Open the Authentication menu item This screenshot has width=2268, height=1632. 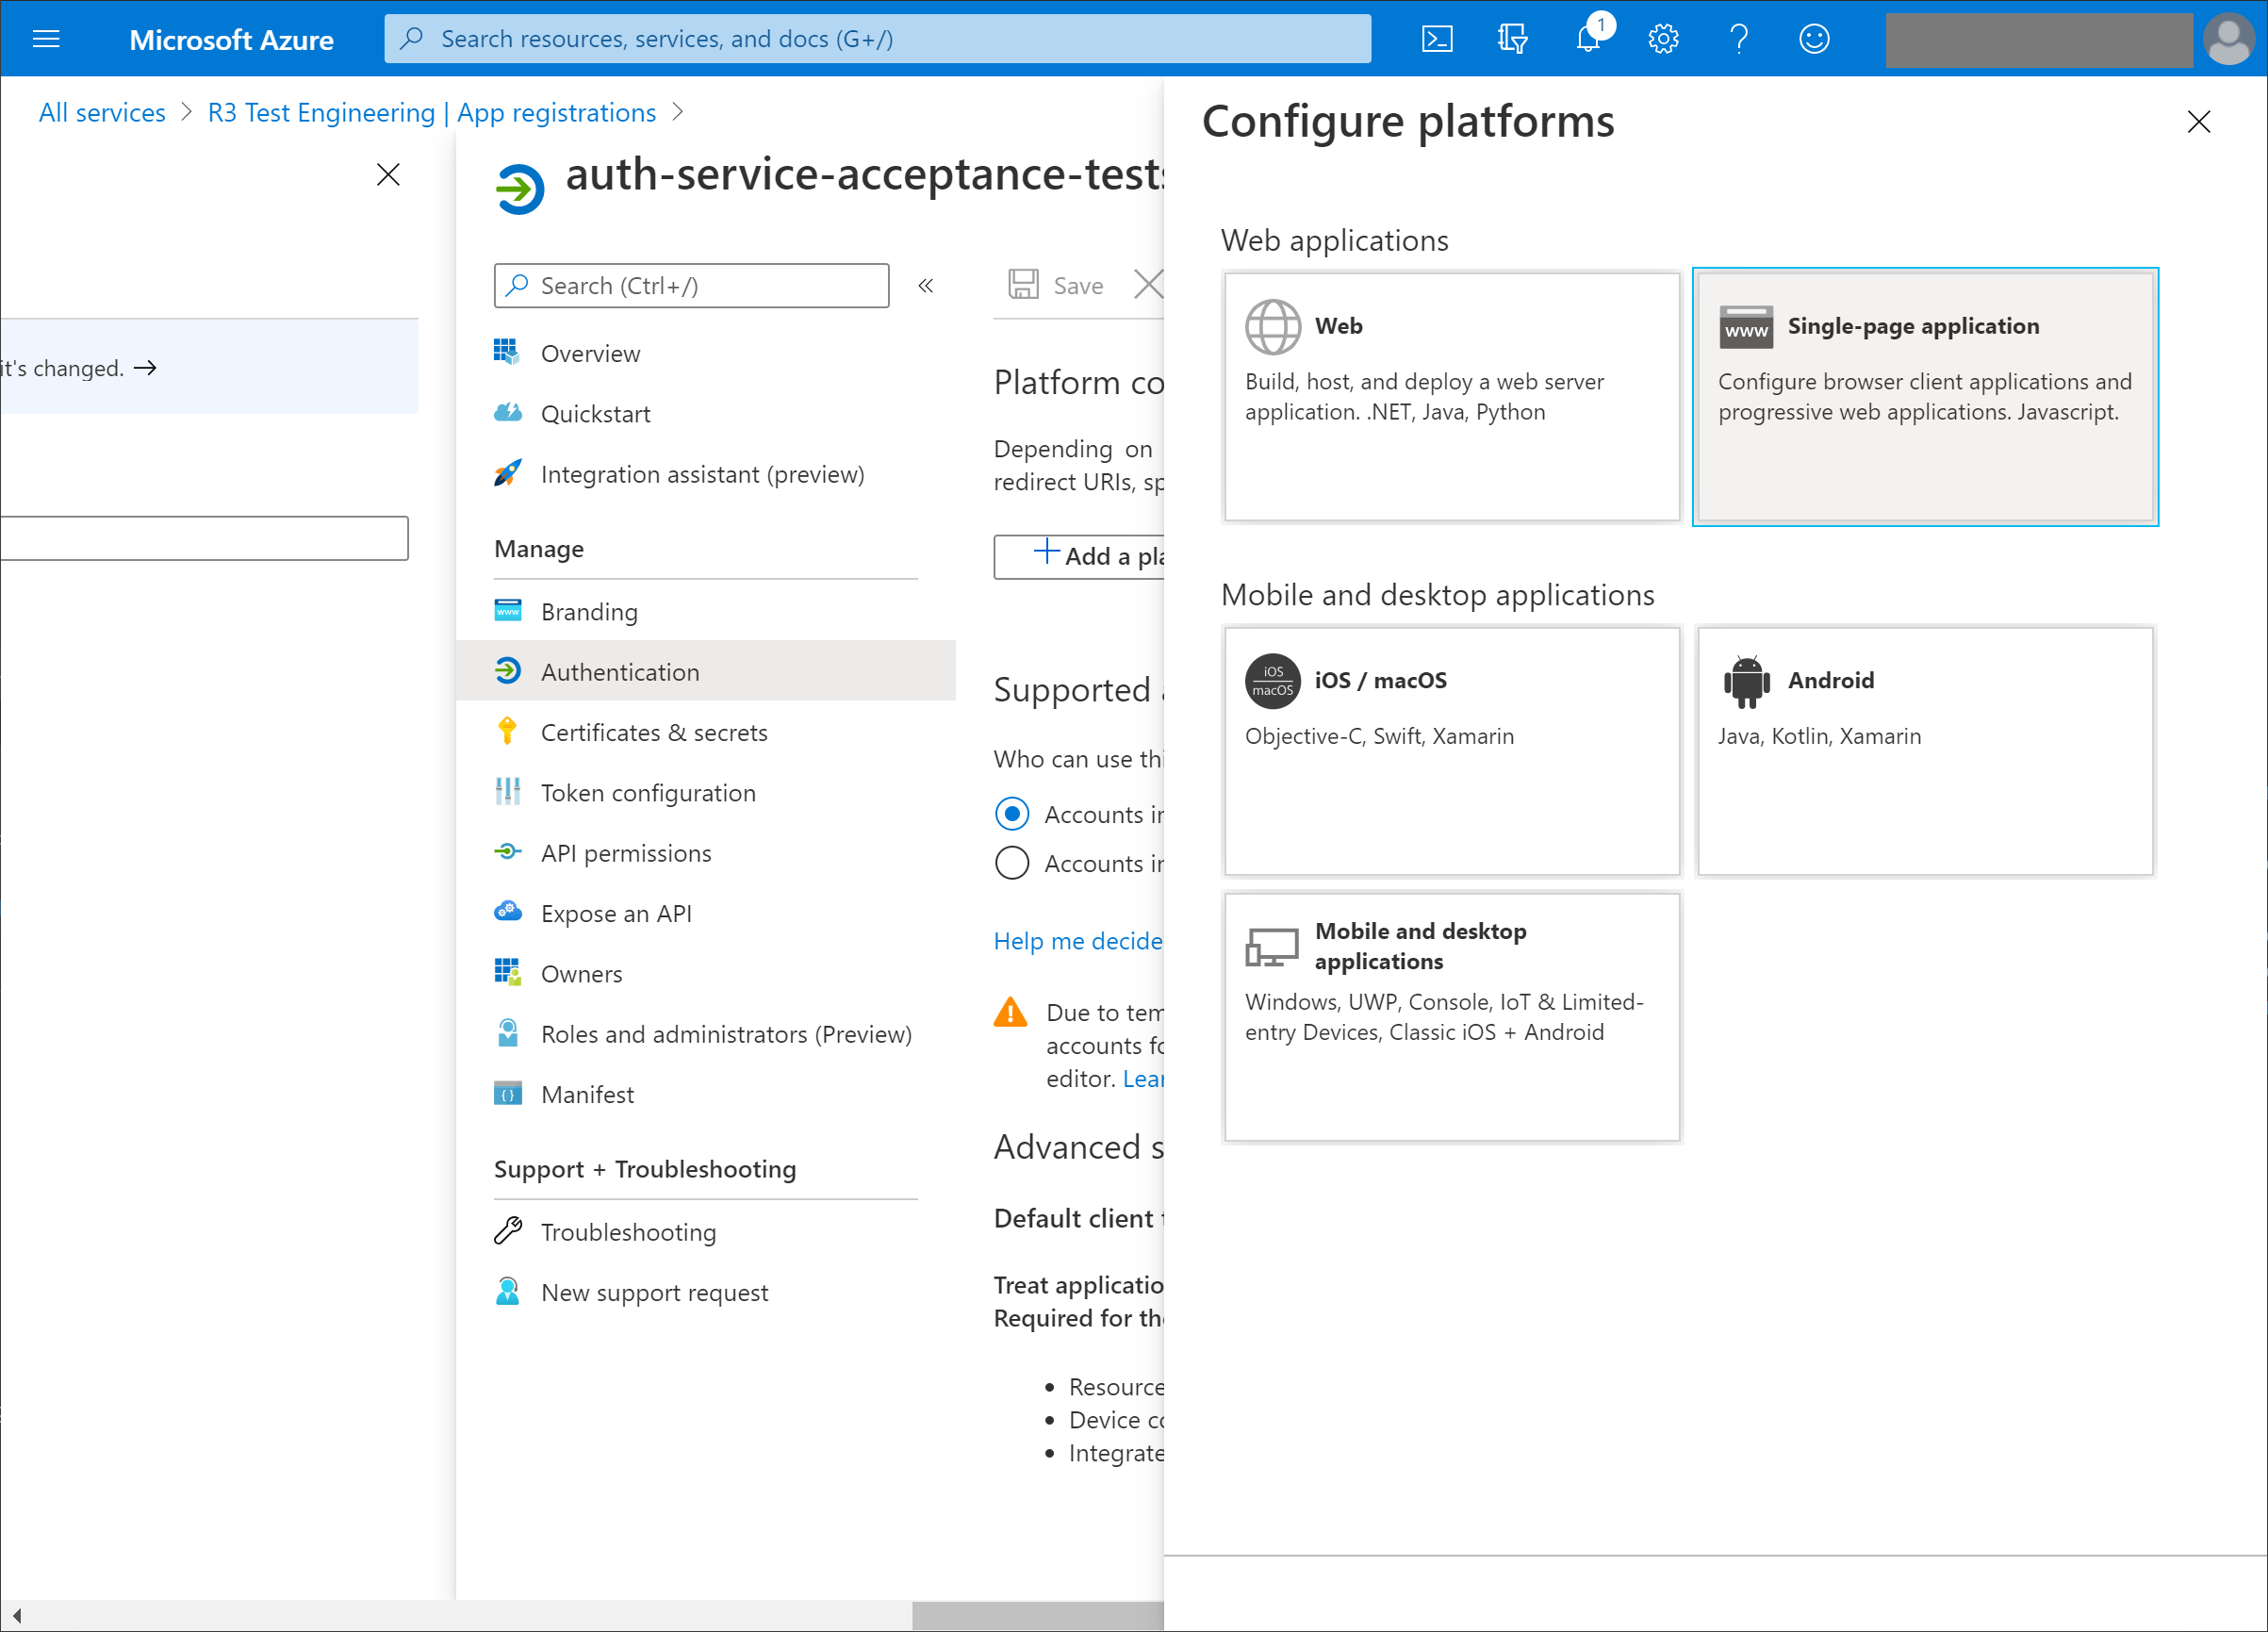click(x=706, y=671)
